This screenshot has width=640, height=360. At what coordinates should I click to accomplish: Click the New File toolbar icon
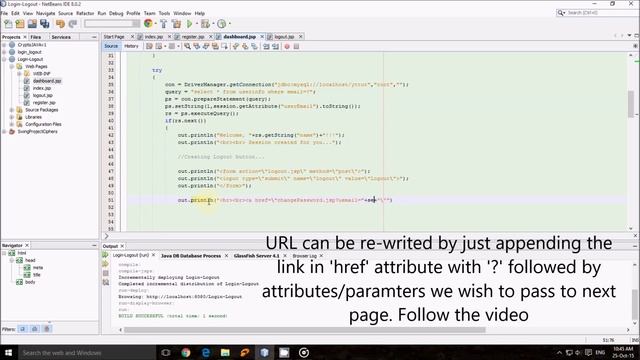pyautogui.click(x=8, y=24)
